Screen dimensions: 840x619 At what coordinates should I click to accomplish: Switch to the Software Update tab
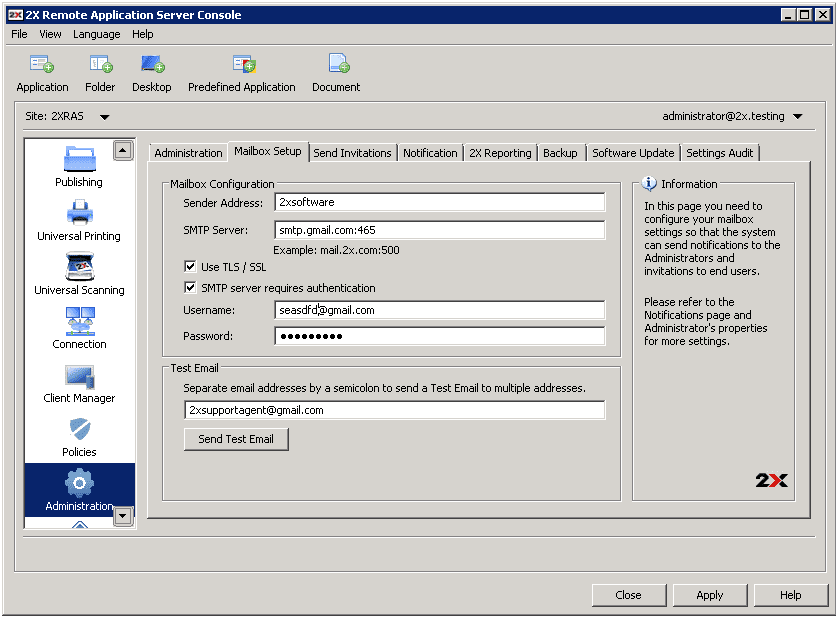point(633,153)
